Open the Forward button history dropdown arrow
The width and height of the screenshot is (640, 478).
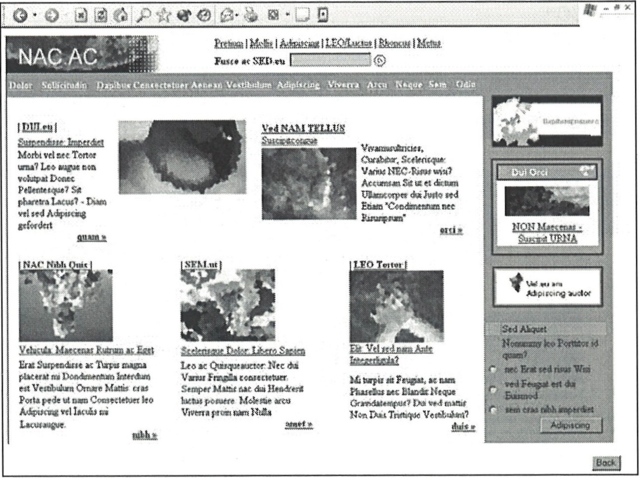66,16
